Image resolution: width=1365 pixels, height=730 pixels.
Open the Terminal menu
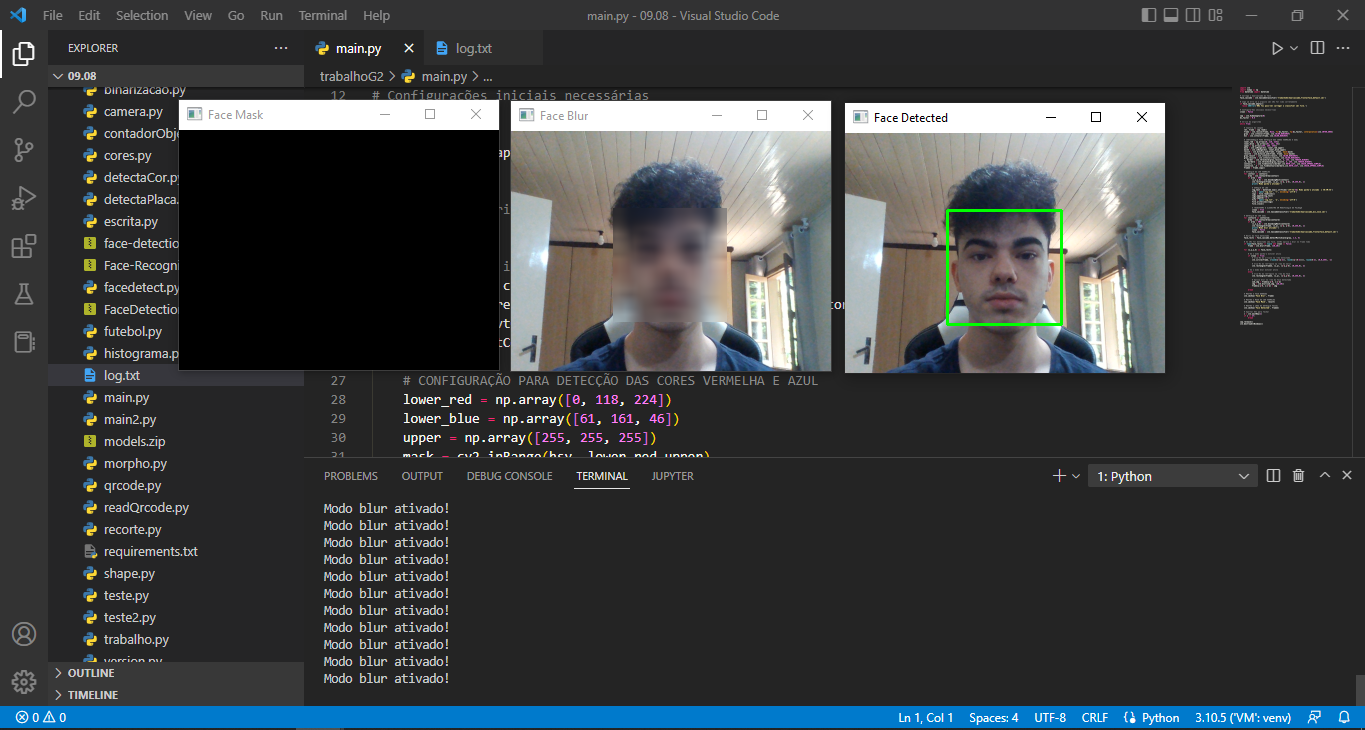pyautogui.click(x=322, y=15)
